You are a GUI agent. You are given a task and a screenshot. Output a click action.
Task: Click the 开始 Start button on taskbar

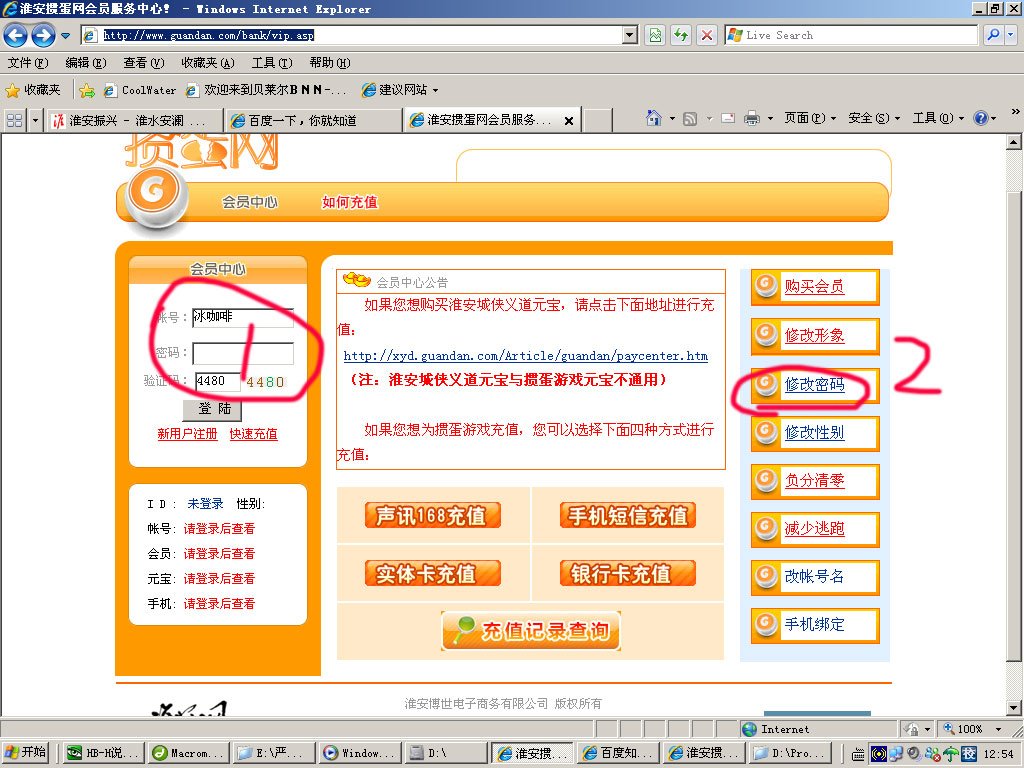tap(27, 753)
